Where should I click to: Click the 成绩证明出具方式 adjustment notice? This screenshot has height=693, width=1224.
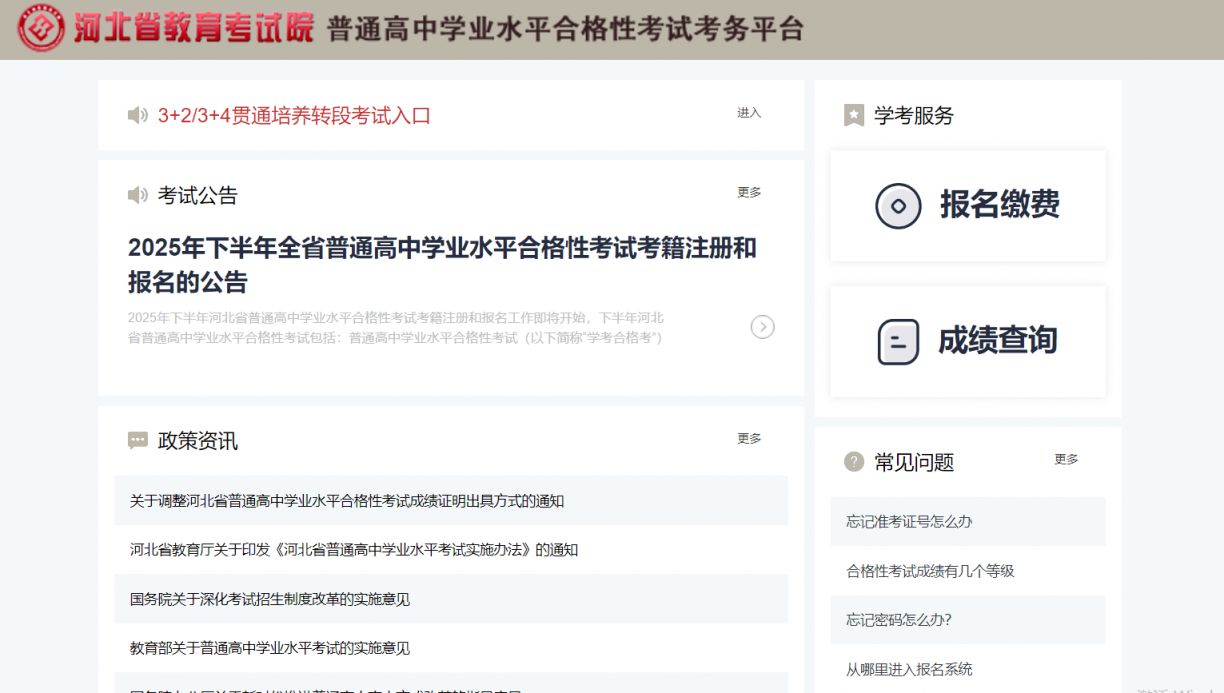point(346,501)
